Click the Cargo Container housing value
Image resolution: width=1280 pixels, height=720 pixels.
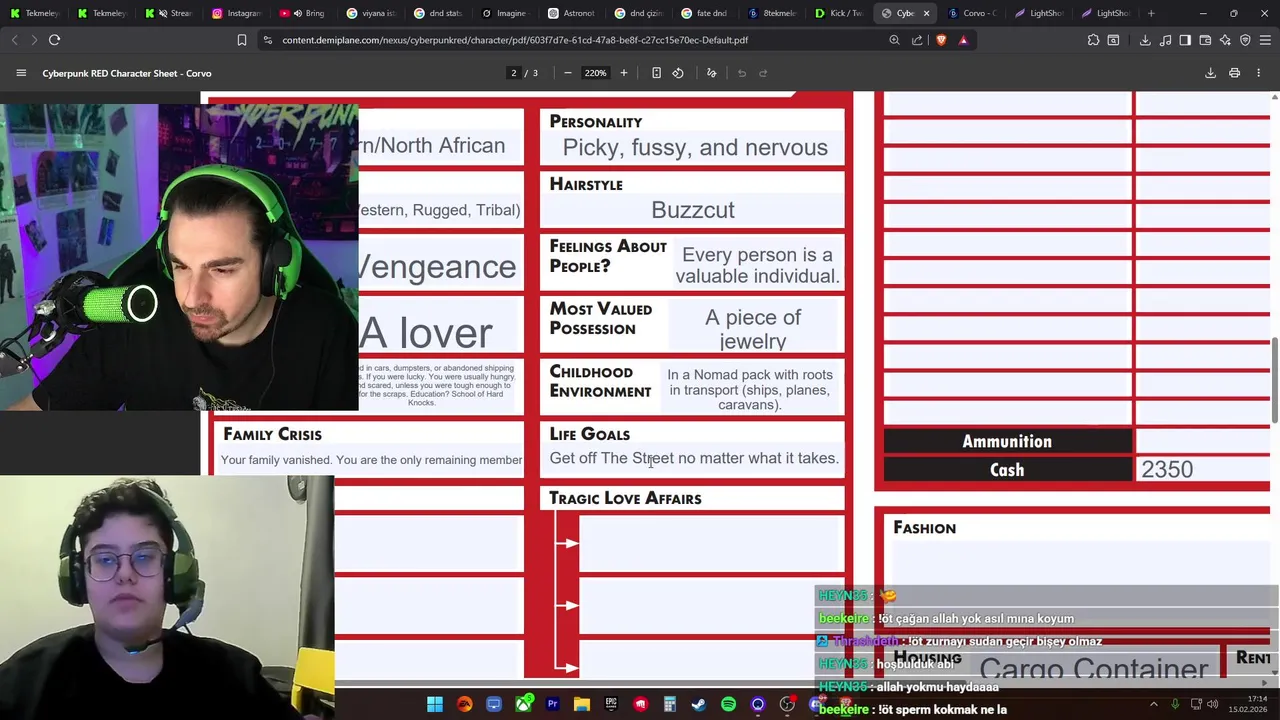pos(1094,669)
